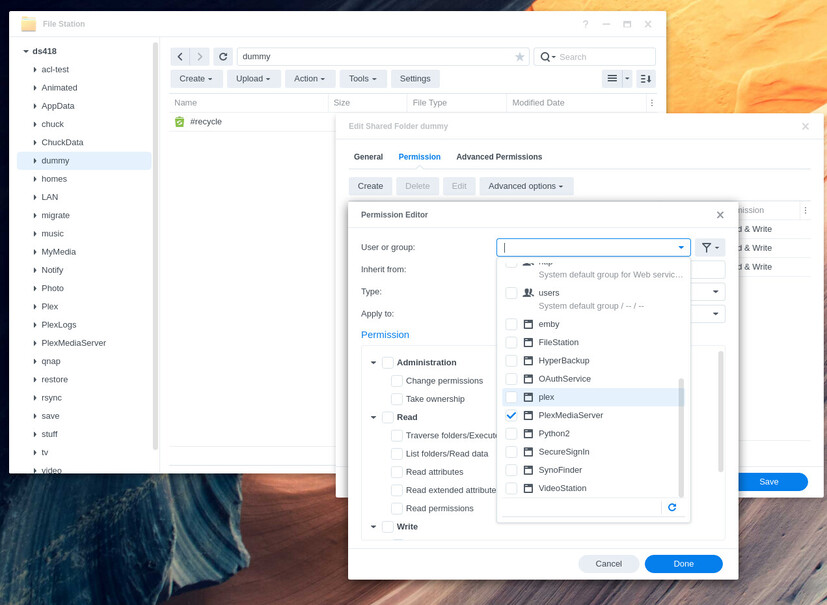Toggle the User or group combo box arrow
Viewport: 827px width, 605px height.
pyautogui.click(x=681, y=247)
